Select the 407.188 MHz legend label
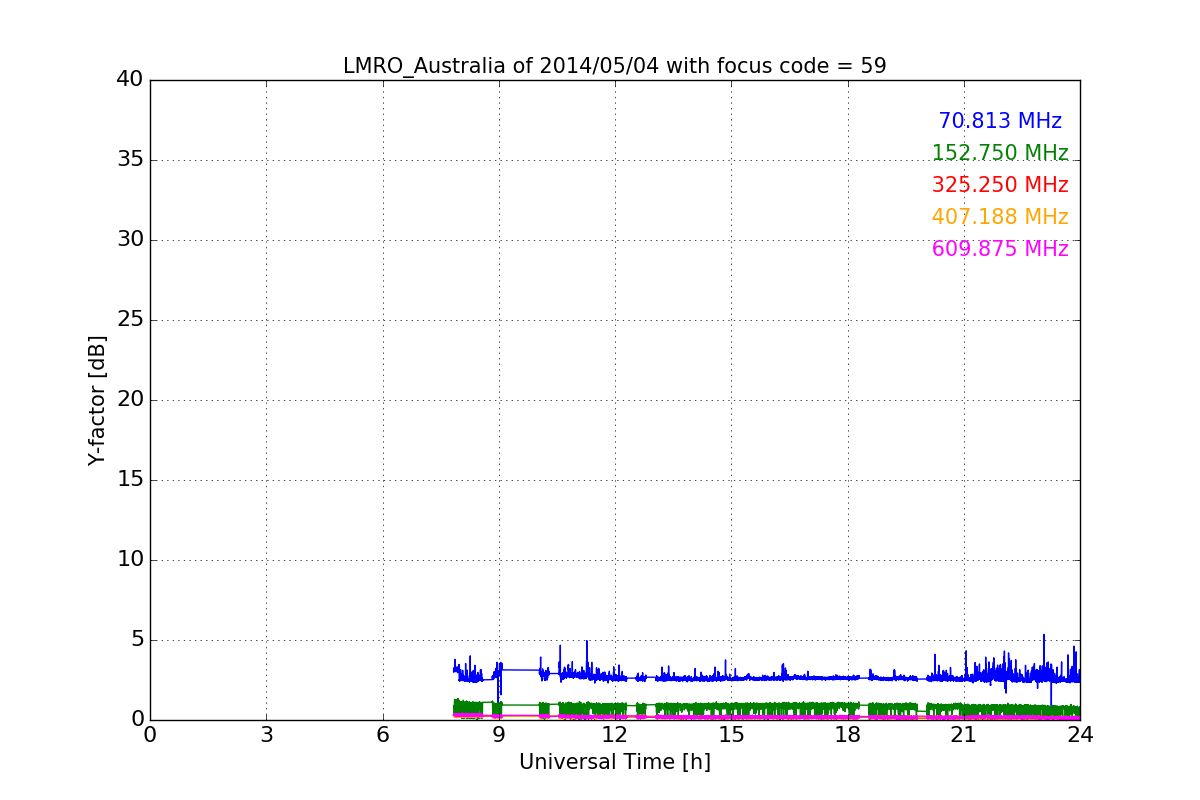The width and height of the screenshot is (1200, 800). coord(1000,217)
